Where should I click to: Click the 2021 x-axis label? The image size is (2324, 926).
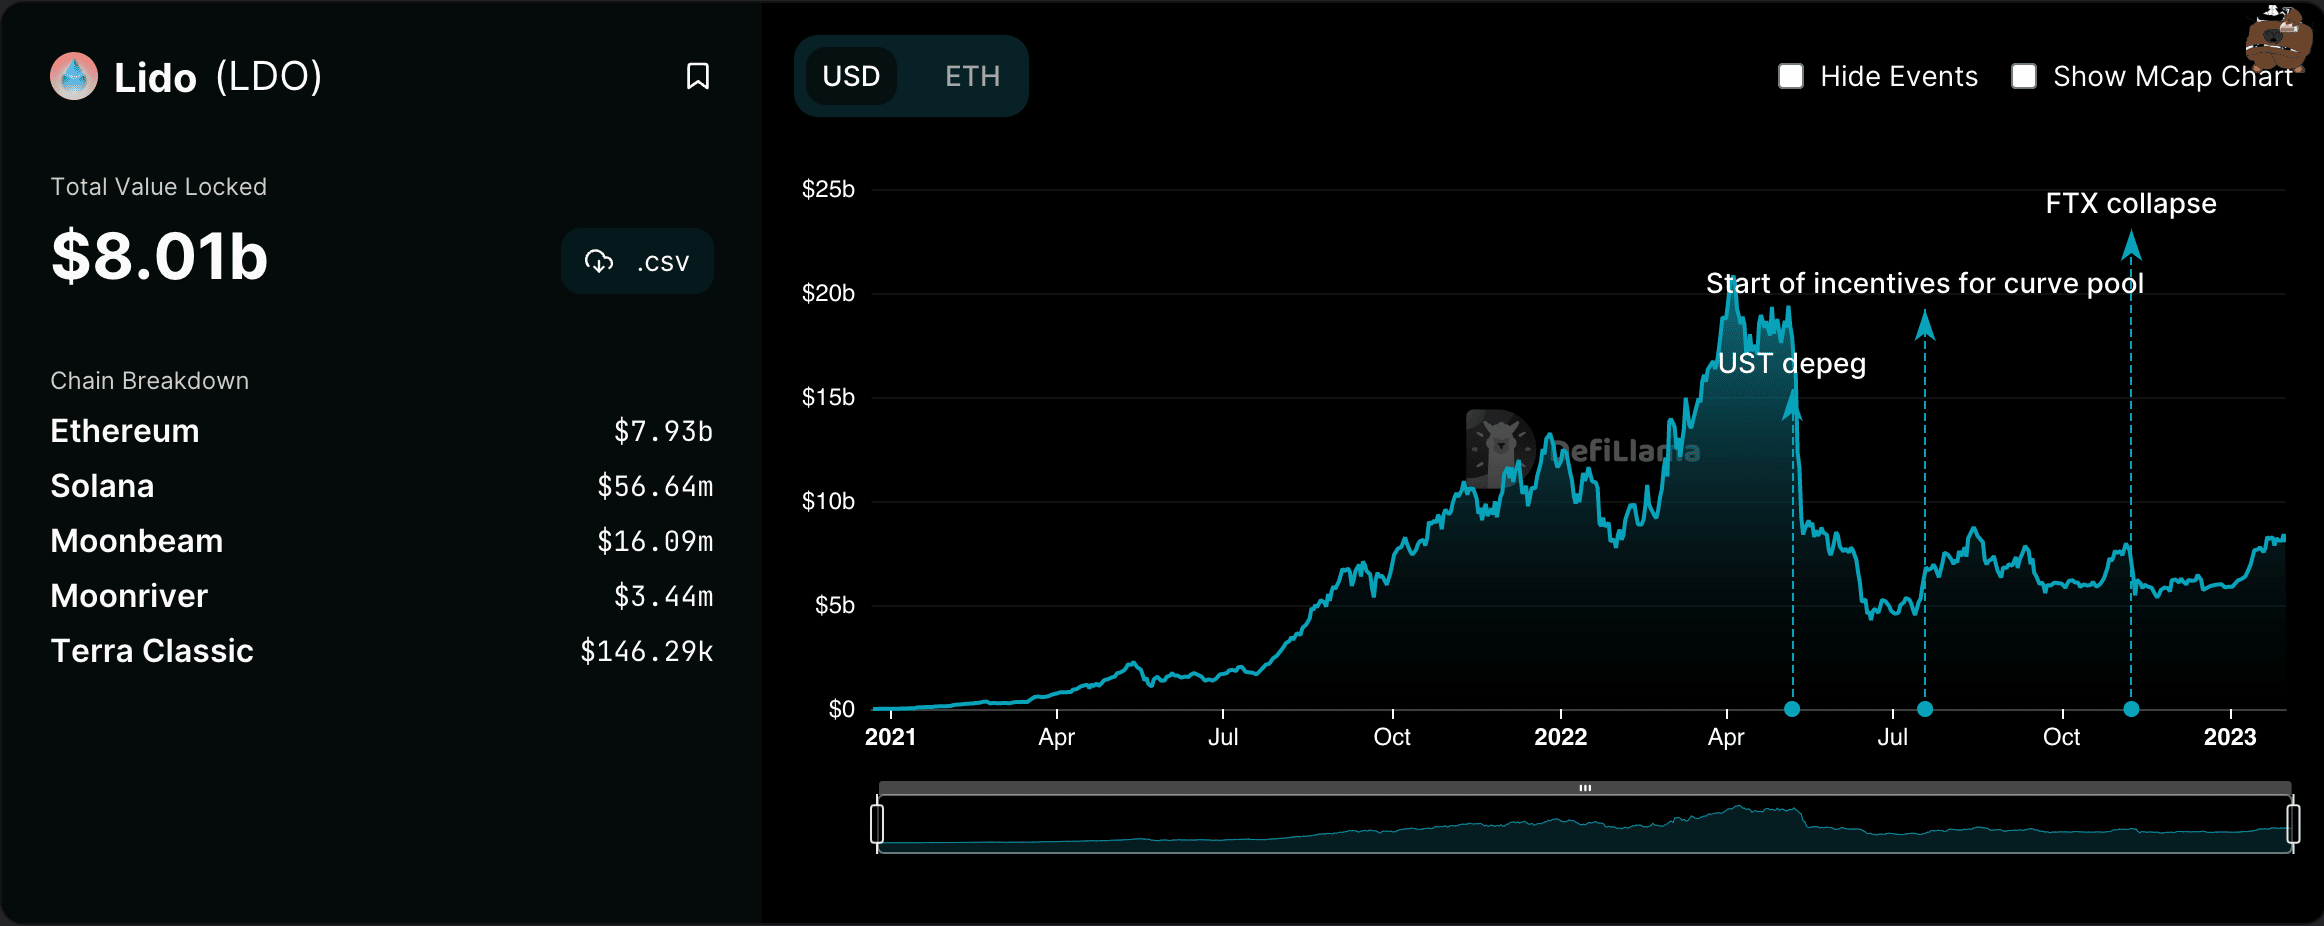pos(890,737)
